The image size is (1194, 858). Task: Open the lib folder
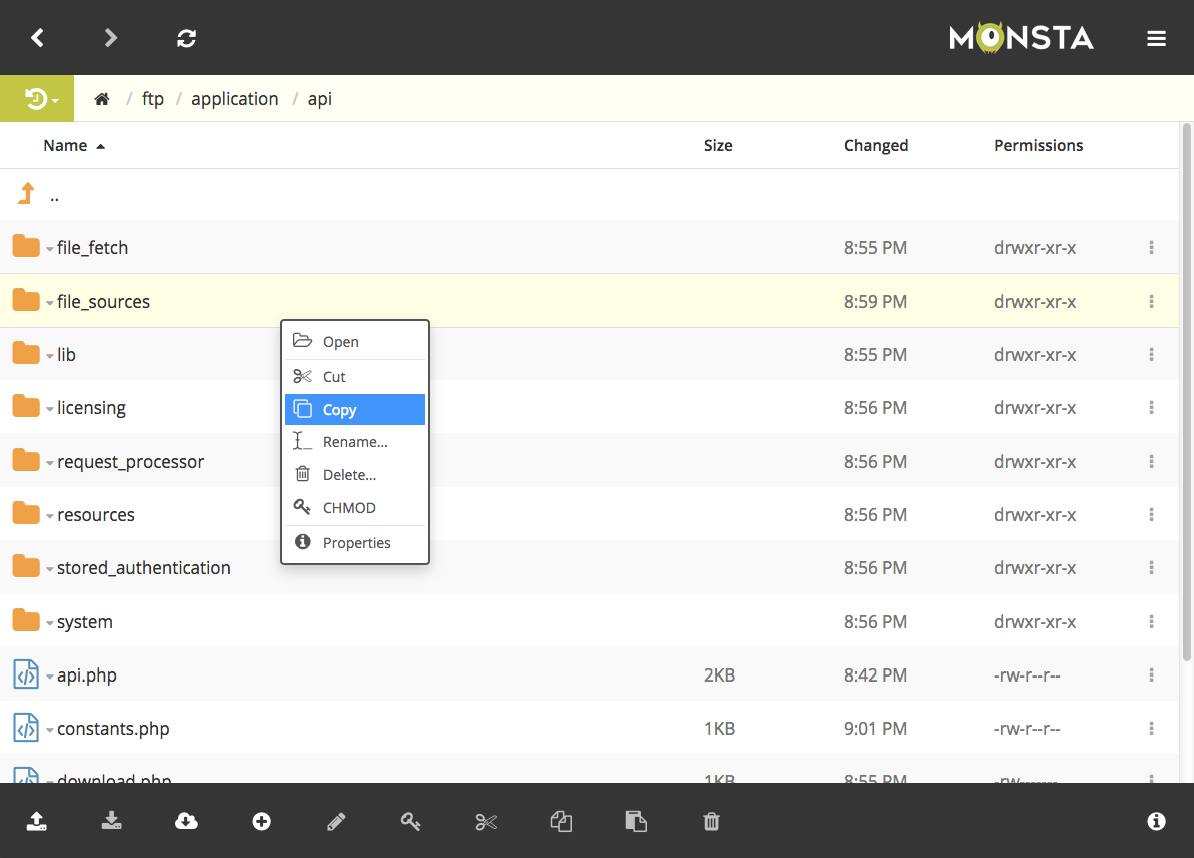point(66,355)
